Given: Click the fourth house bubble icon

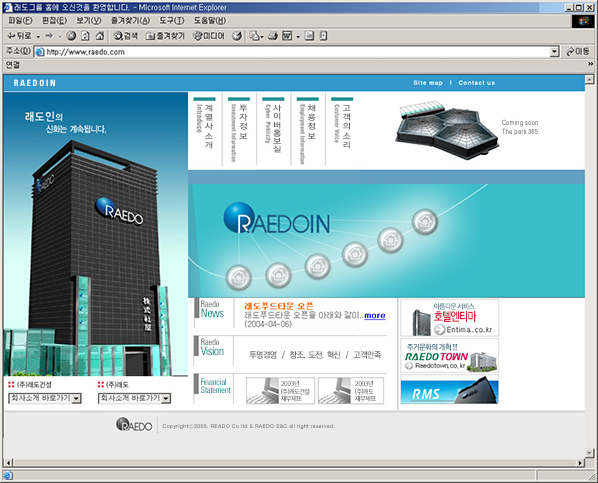Looking at the screenshot, I should [x=355, y=254].
